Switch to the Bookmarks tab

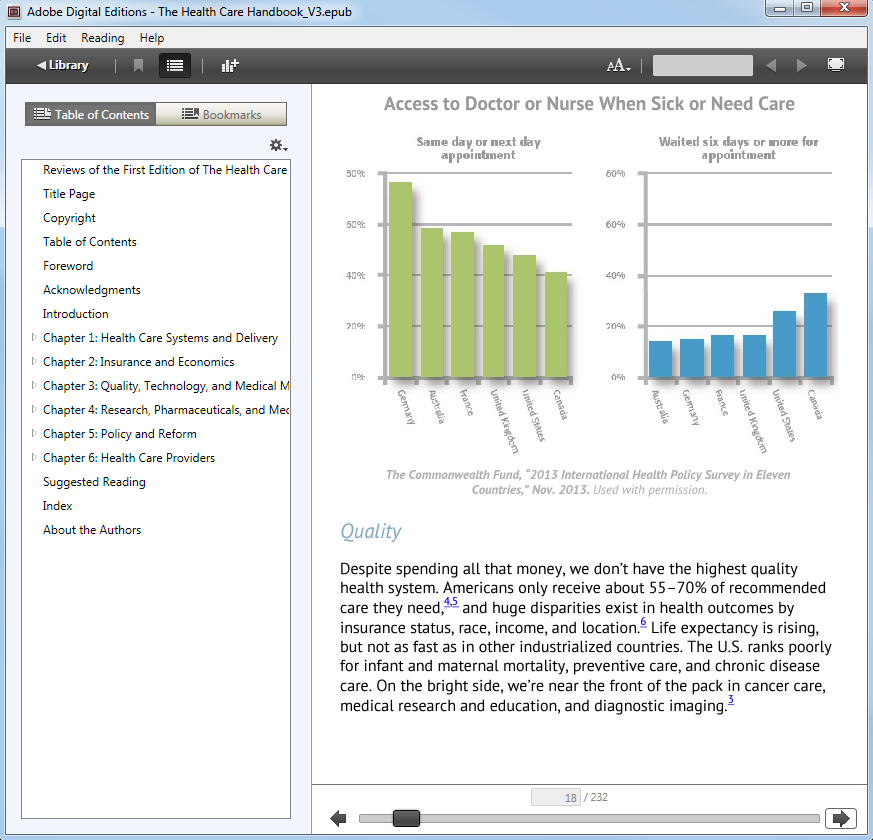221,115
